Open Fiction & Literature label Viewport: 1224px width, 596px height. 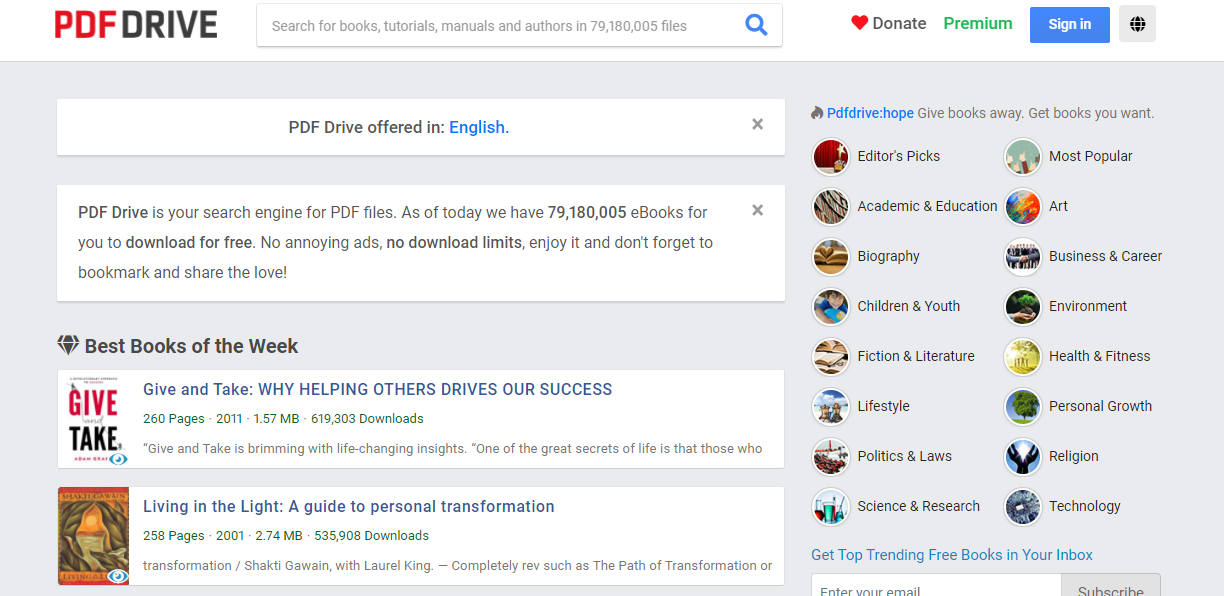coord(915,356)
